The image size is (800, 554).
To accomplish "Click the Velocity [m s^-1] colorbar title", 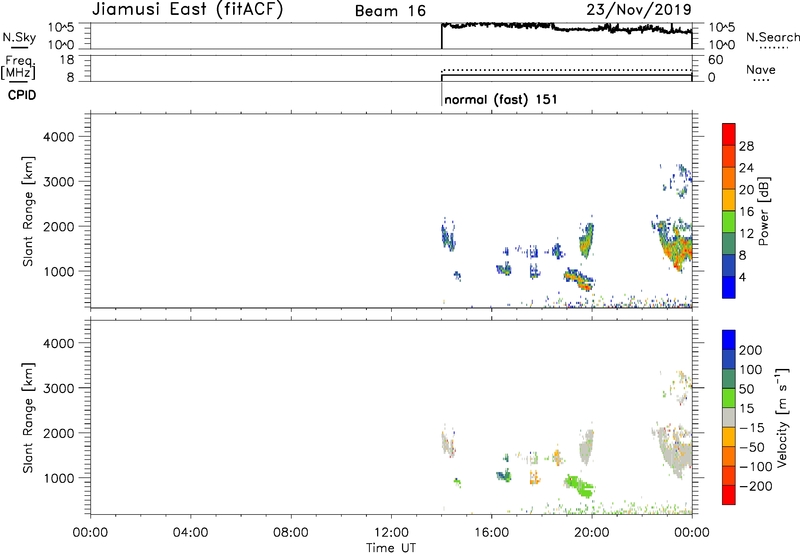I will (782, 417).
